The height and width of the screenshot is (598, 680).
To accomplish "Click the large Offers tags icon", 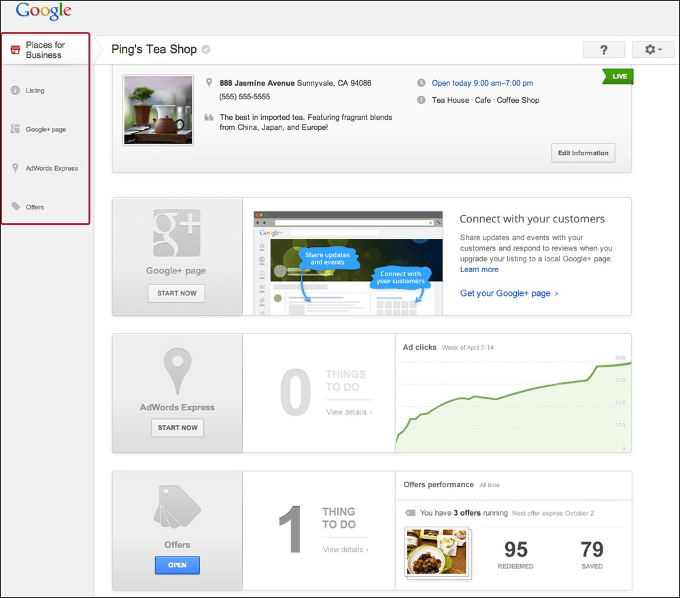I will (177, 507).
